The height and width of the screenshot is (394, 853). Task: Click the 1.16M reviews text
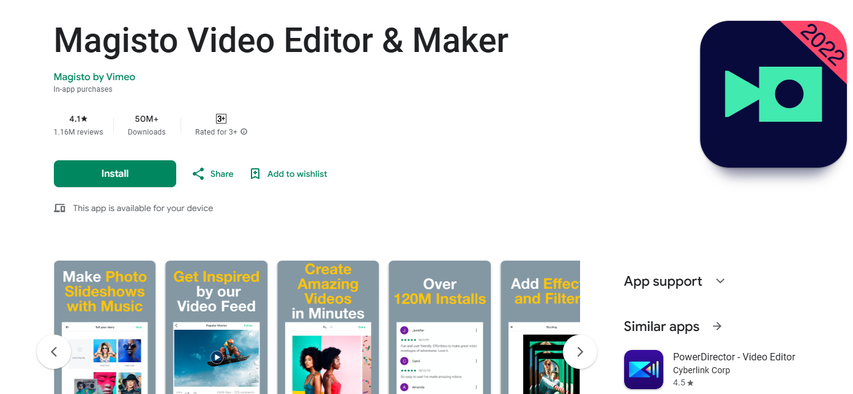(x=78, y=132)
